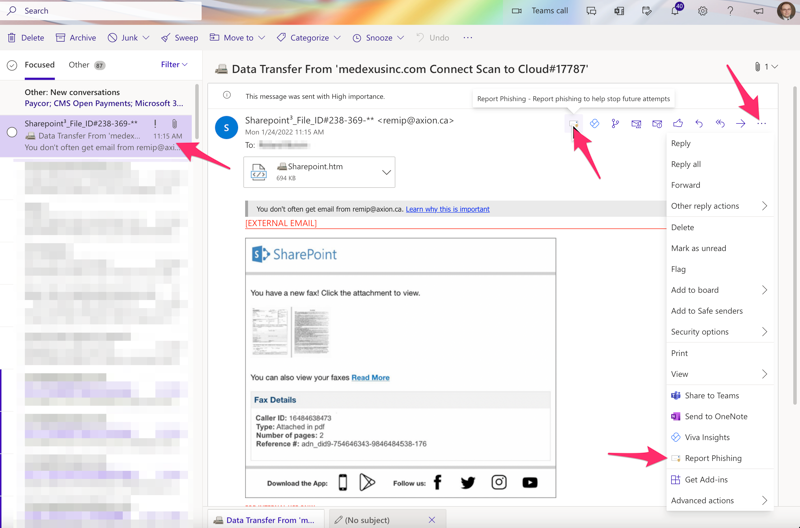Click the Report Phishing icon in message header
This screenshot has width=800, height=528.
click(x=574, y=124)
